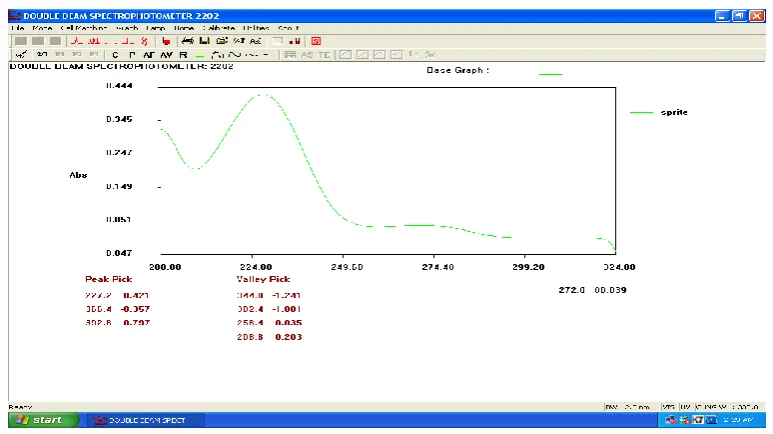Click the Abs toolbar icon
The image size is (773, 434).
click(255, 41)
